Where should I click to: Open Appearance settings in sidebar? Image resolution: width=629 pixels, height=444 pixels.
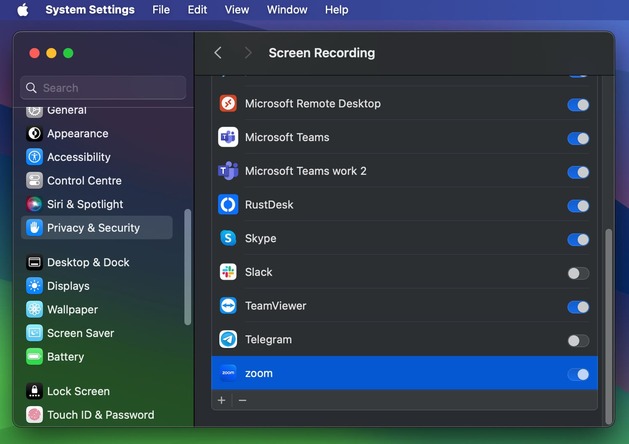point(97,134)
